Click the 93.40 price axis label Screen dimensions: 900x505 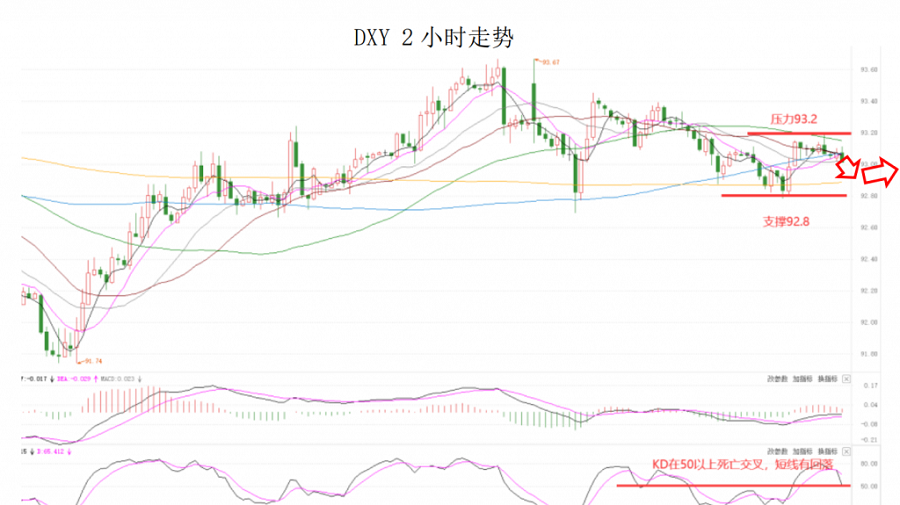click(868, 101)
